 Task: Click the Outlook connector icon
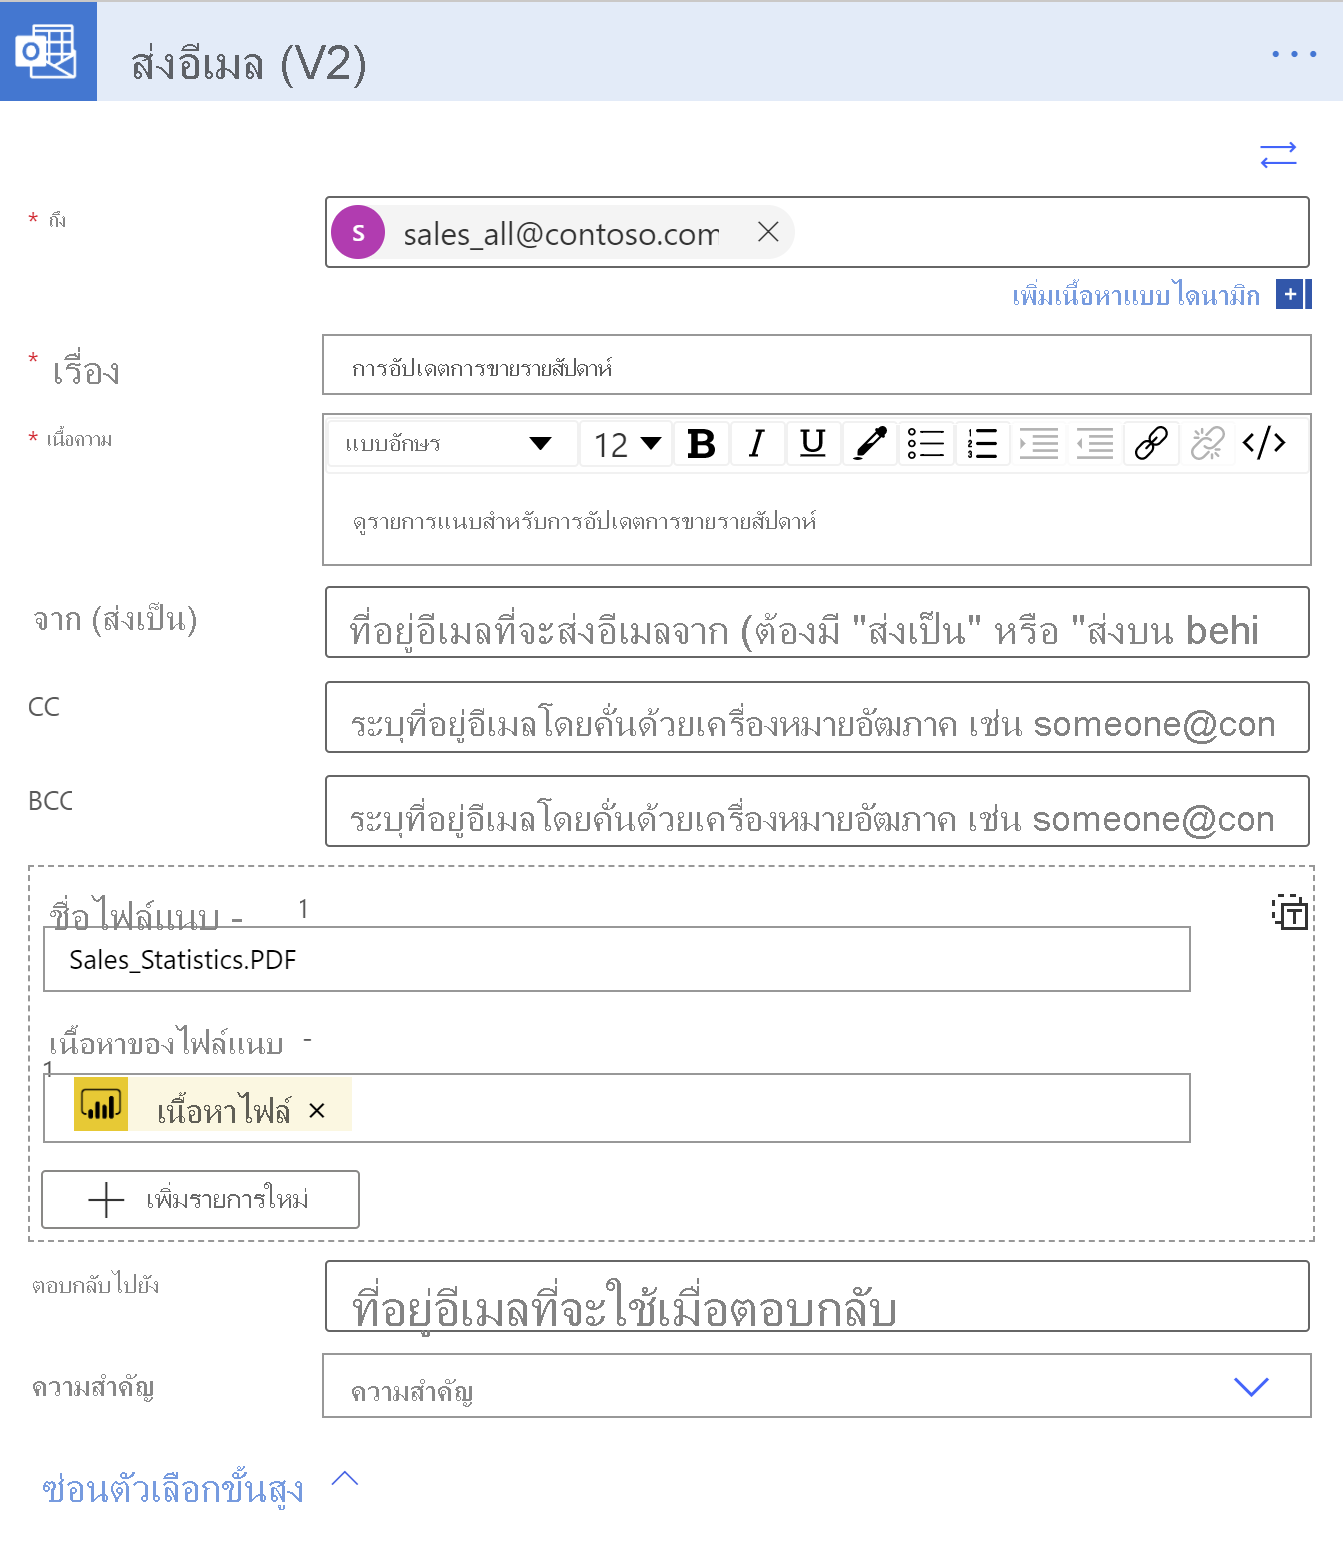[48, 51]
